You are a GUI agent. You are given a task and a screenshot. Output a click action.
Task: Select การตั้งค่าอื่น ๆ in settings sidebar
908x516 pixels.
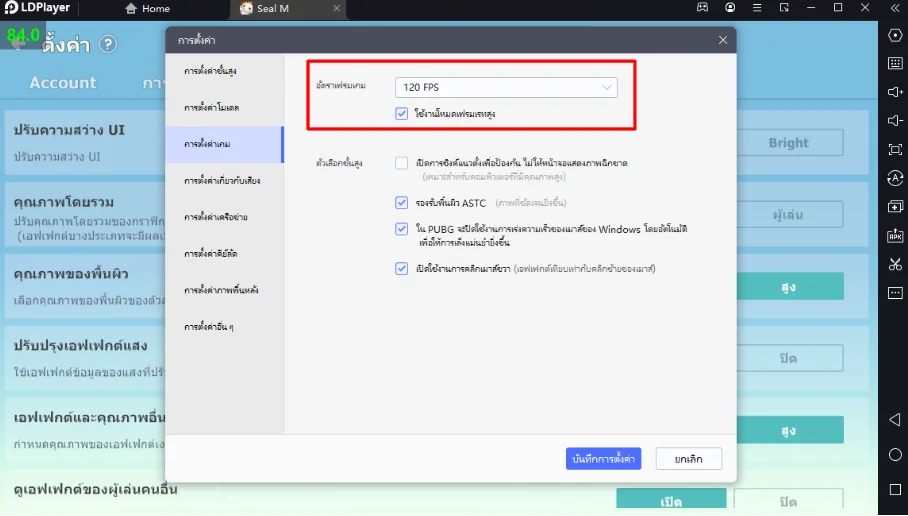(224, 327)
